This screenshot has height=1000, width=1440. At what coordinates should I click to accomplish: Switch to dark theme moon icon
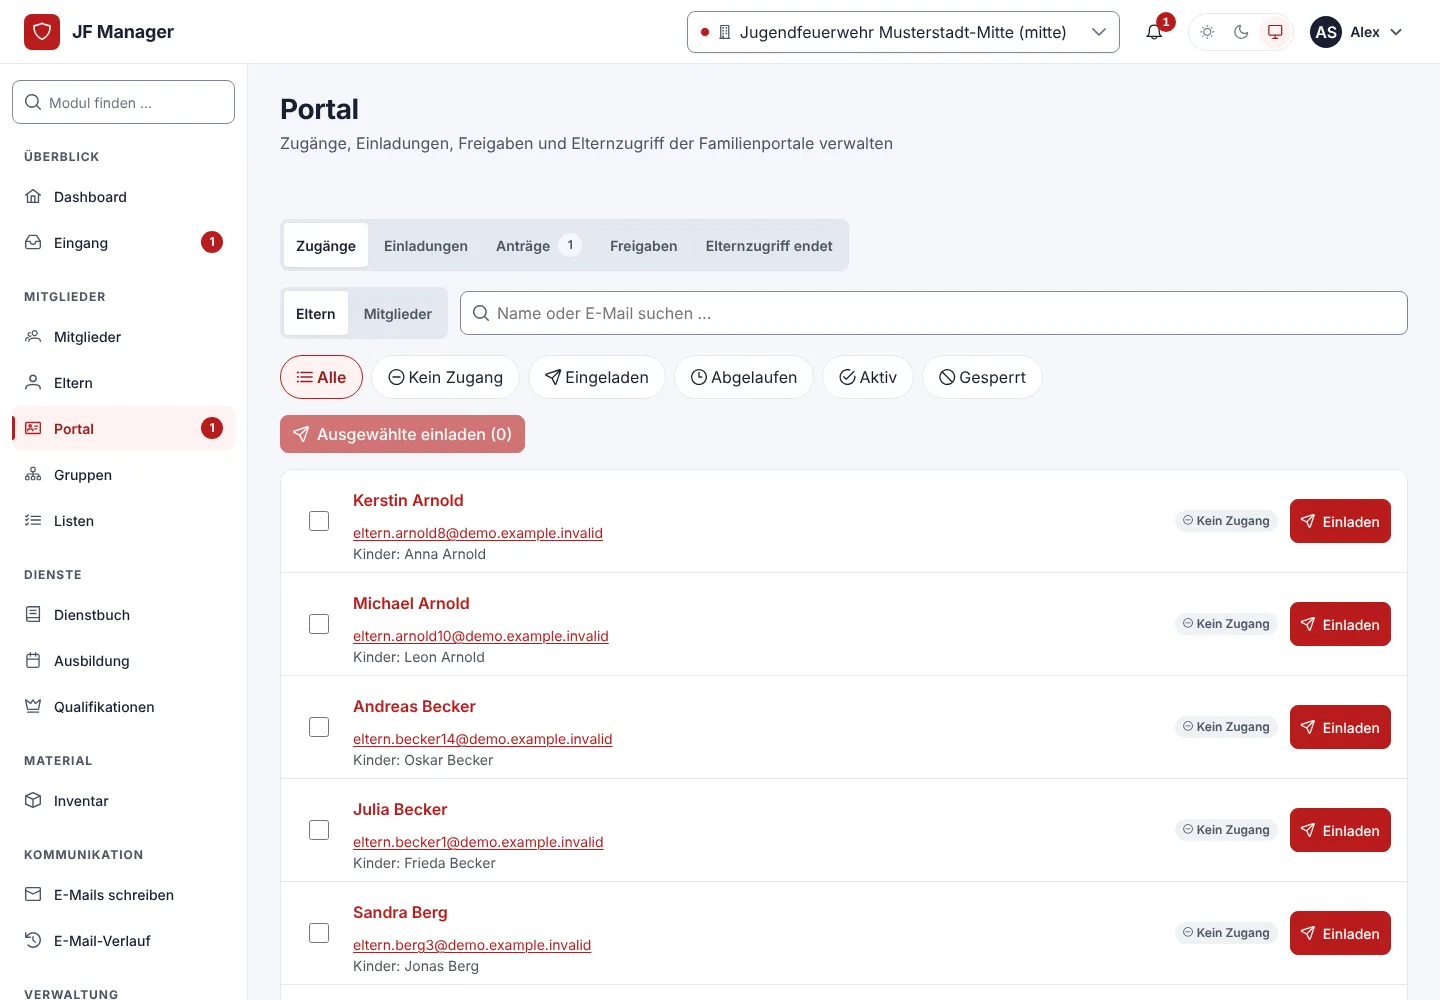click(1241, 32)
